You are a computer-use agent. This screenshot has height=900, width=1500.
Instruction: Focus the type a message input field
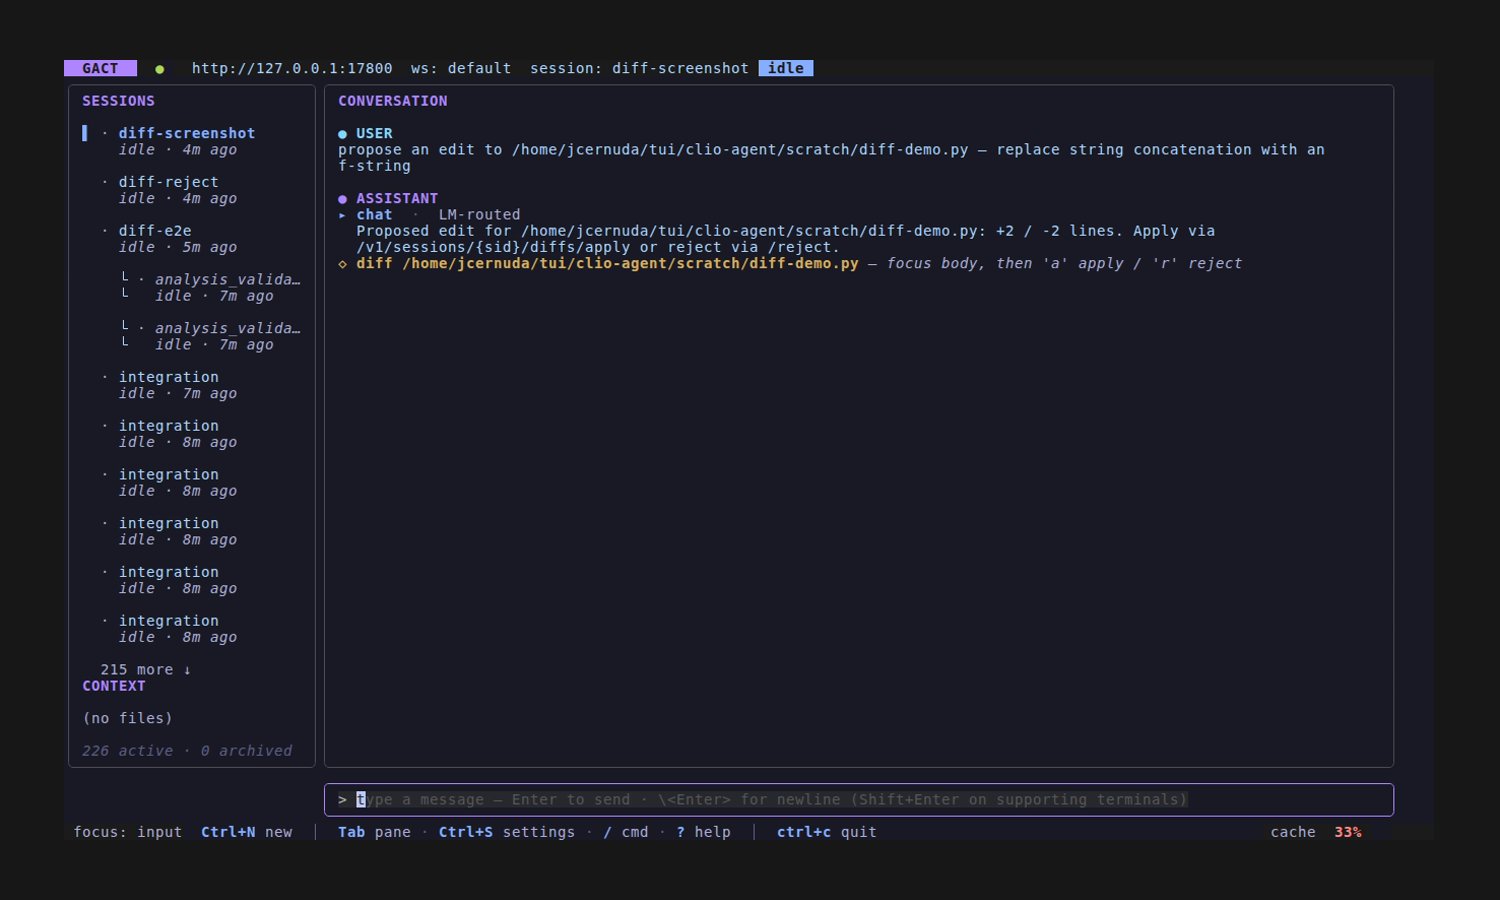(859, 800)
